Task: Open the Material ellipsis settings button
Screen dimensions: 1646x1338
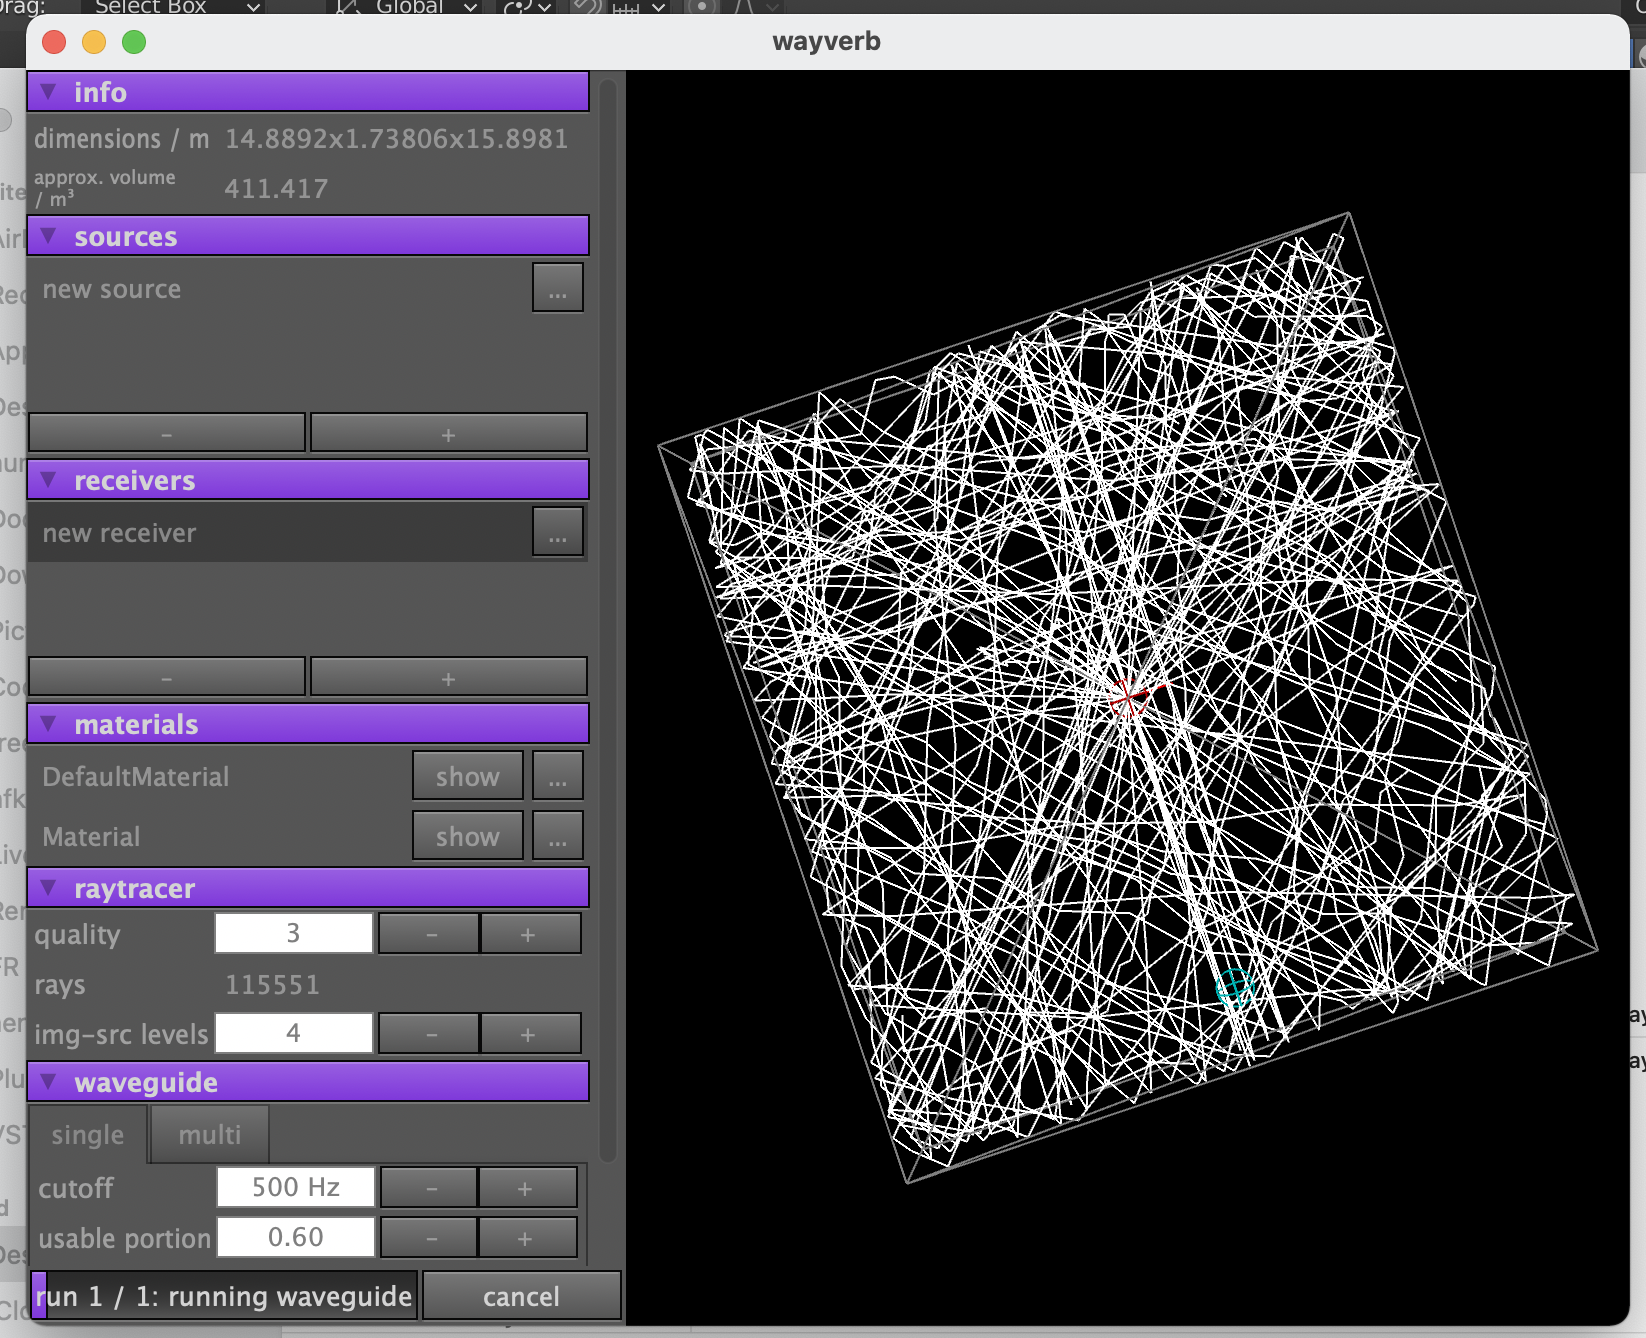Action: click(557, 837)
